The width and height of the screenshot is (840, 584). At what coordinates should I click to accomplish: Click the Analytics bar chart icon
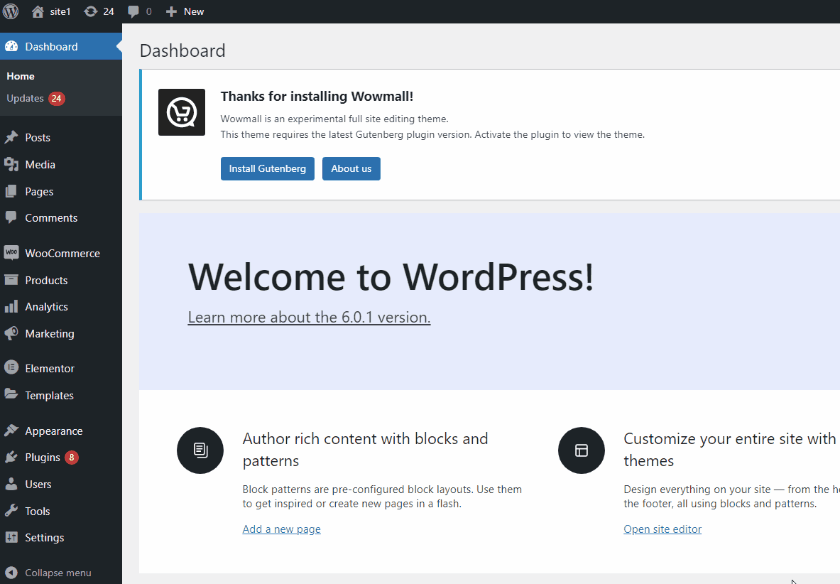click(x=11, y=306)
